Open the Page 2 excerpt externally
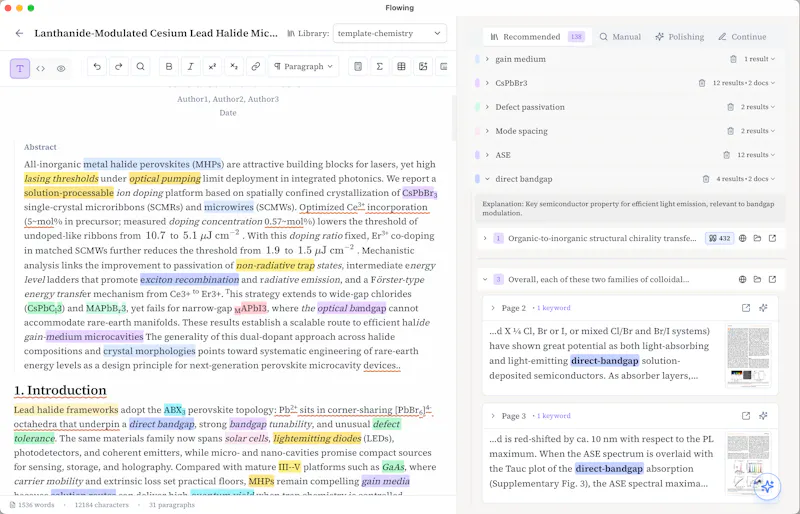800x514 pixels. 746,308
